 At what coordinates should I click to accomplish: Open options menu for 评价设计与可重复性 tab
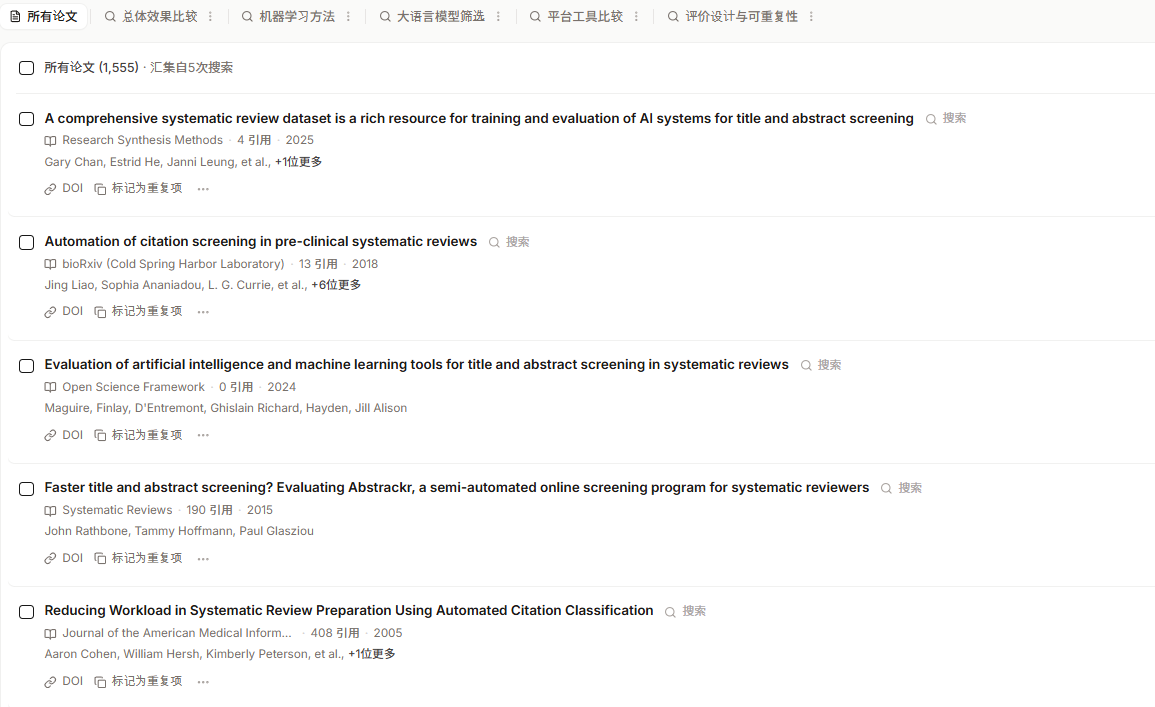click(x=812, y=16)
